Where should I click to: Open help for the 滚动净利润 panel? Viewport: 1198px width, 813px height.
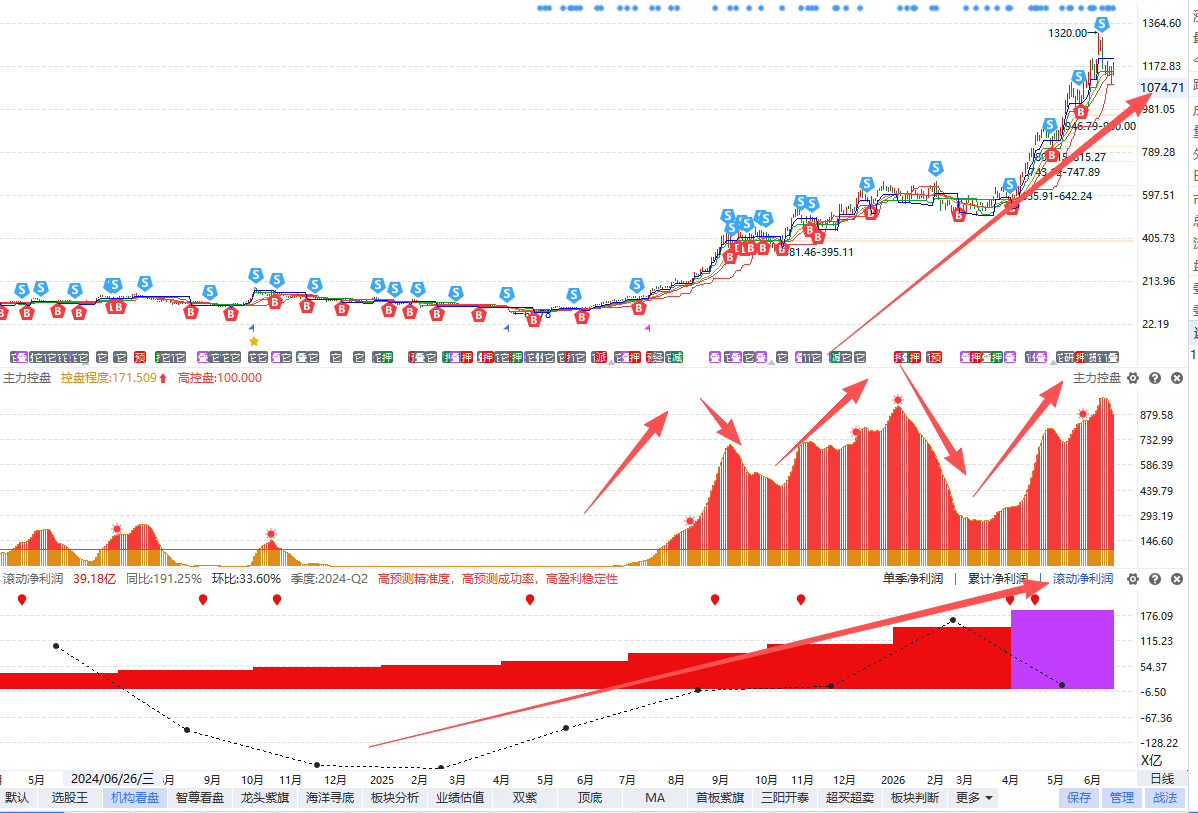1155,579
